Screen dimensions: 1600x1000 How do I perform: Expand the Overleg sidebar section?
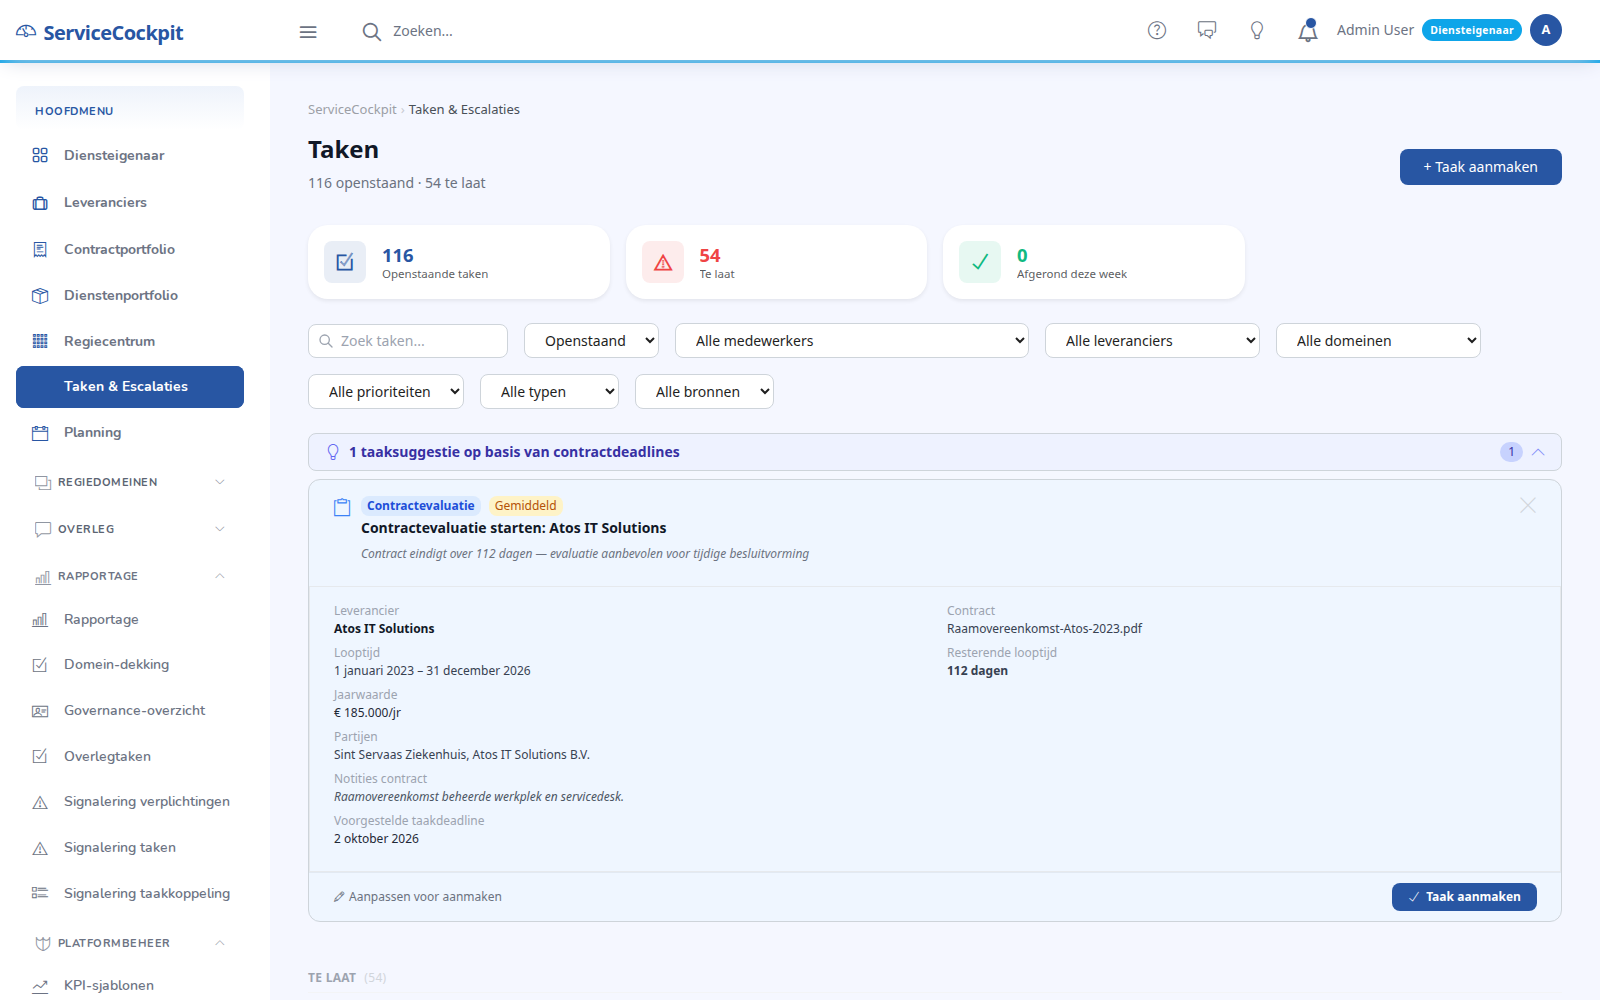pyautogui.click(x=130, y=529)
